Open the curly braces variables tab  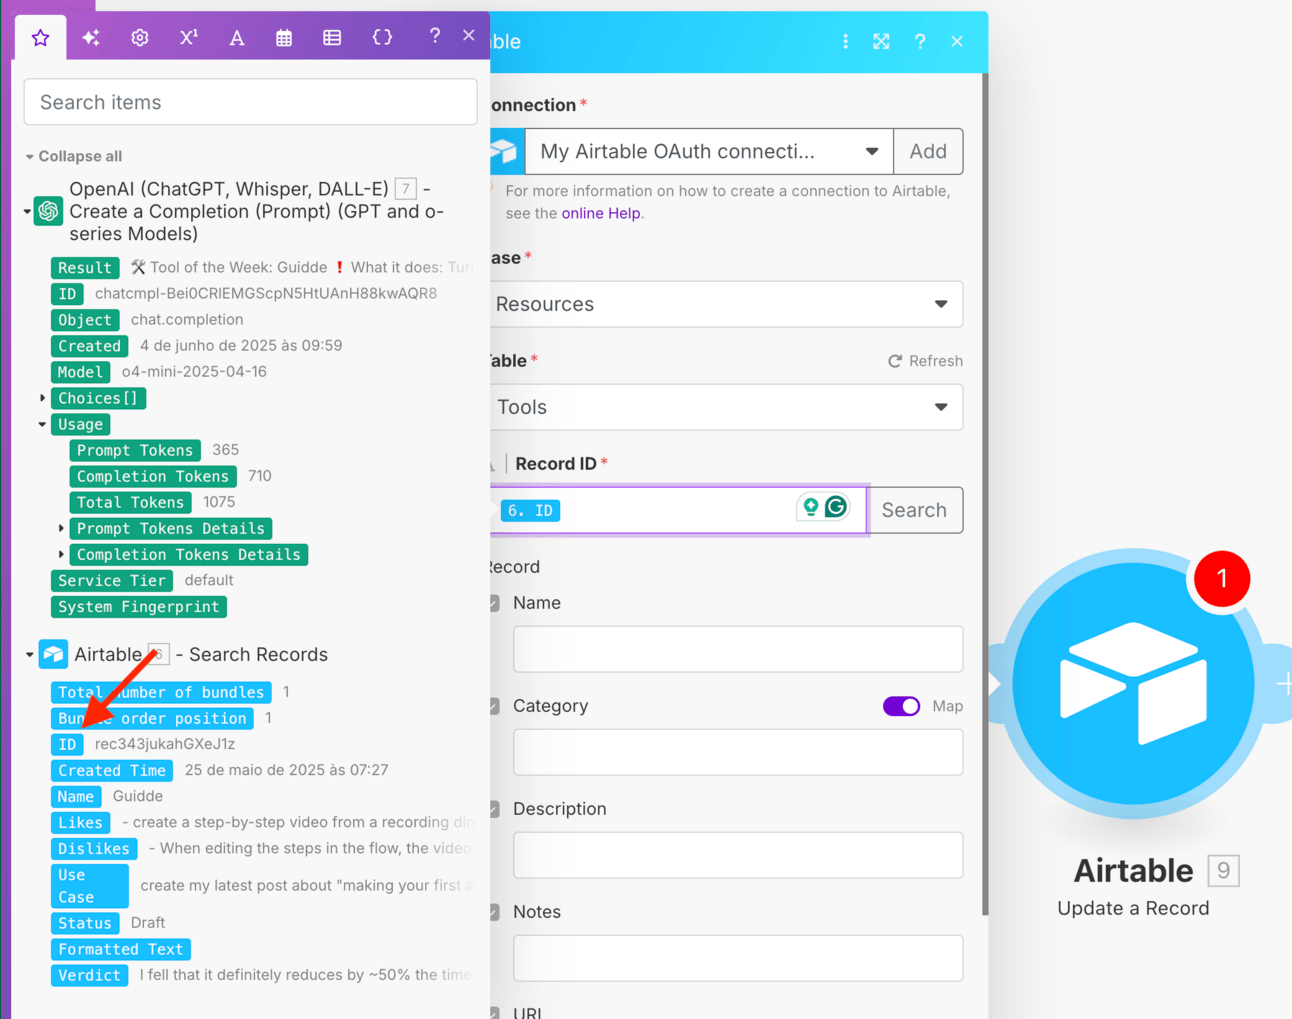coord(382,38)
